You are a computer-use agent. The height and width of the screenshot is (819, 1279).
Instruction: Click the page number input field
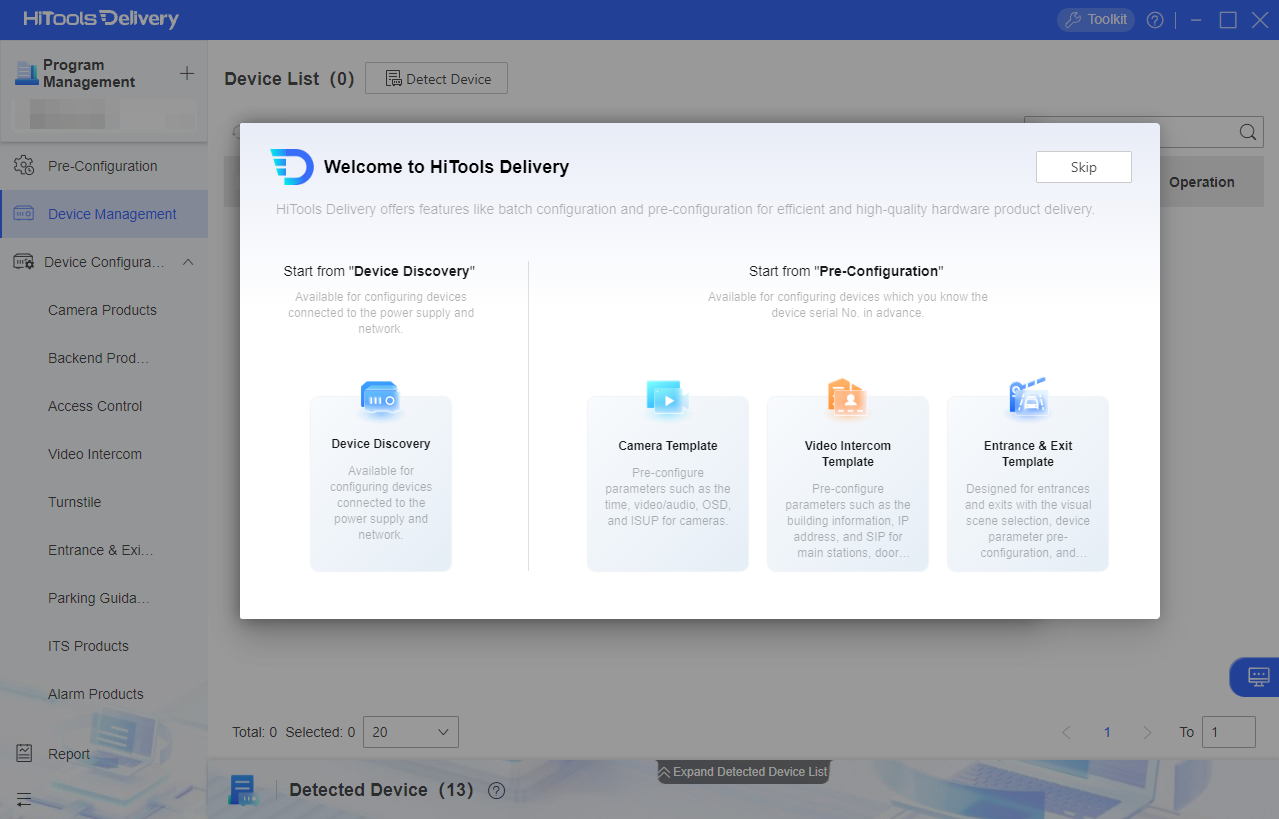tap(1228, 732)
